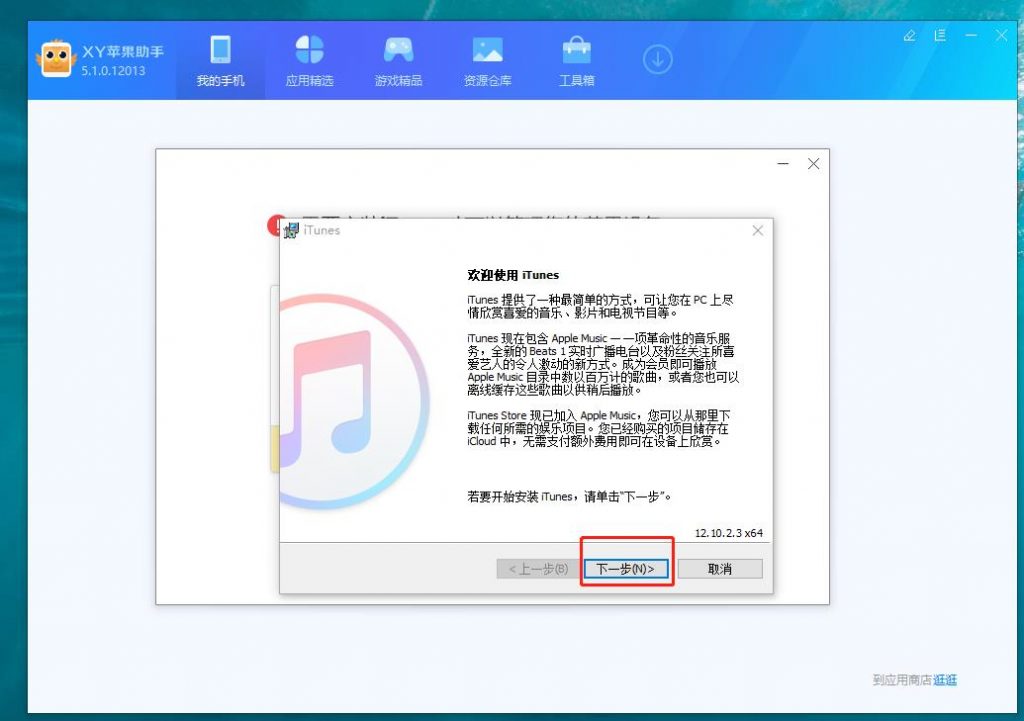Close the iTunes installer window
Image resolution: width=1024 pixels, height=721 pixels.
pyautogui.click(x=757, y=230)
